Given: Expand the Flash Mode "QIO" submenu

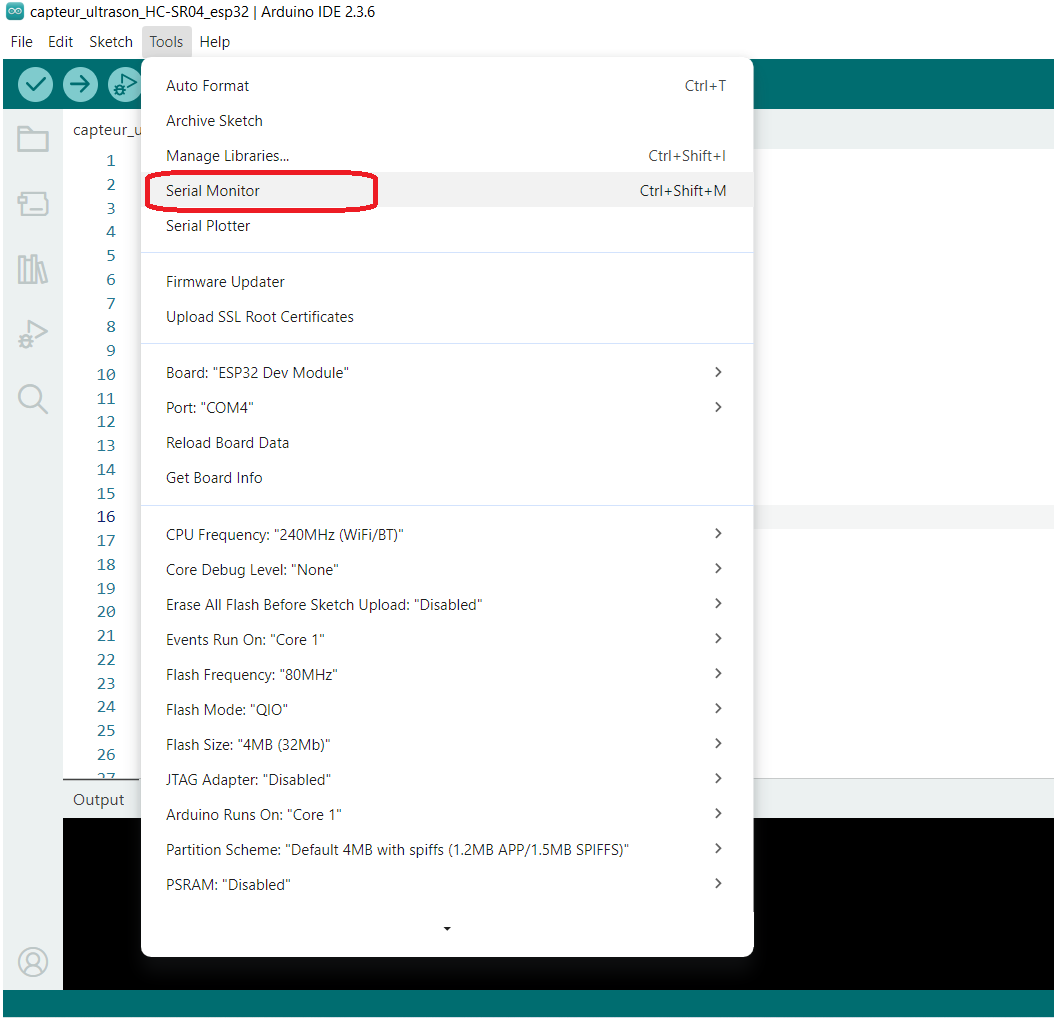Looking at the screenshot, I should 447,709.
